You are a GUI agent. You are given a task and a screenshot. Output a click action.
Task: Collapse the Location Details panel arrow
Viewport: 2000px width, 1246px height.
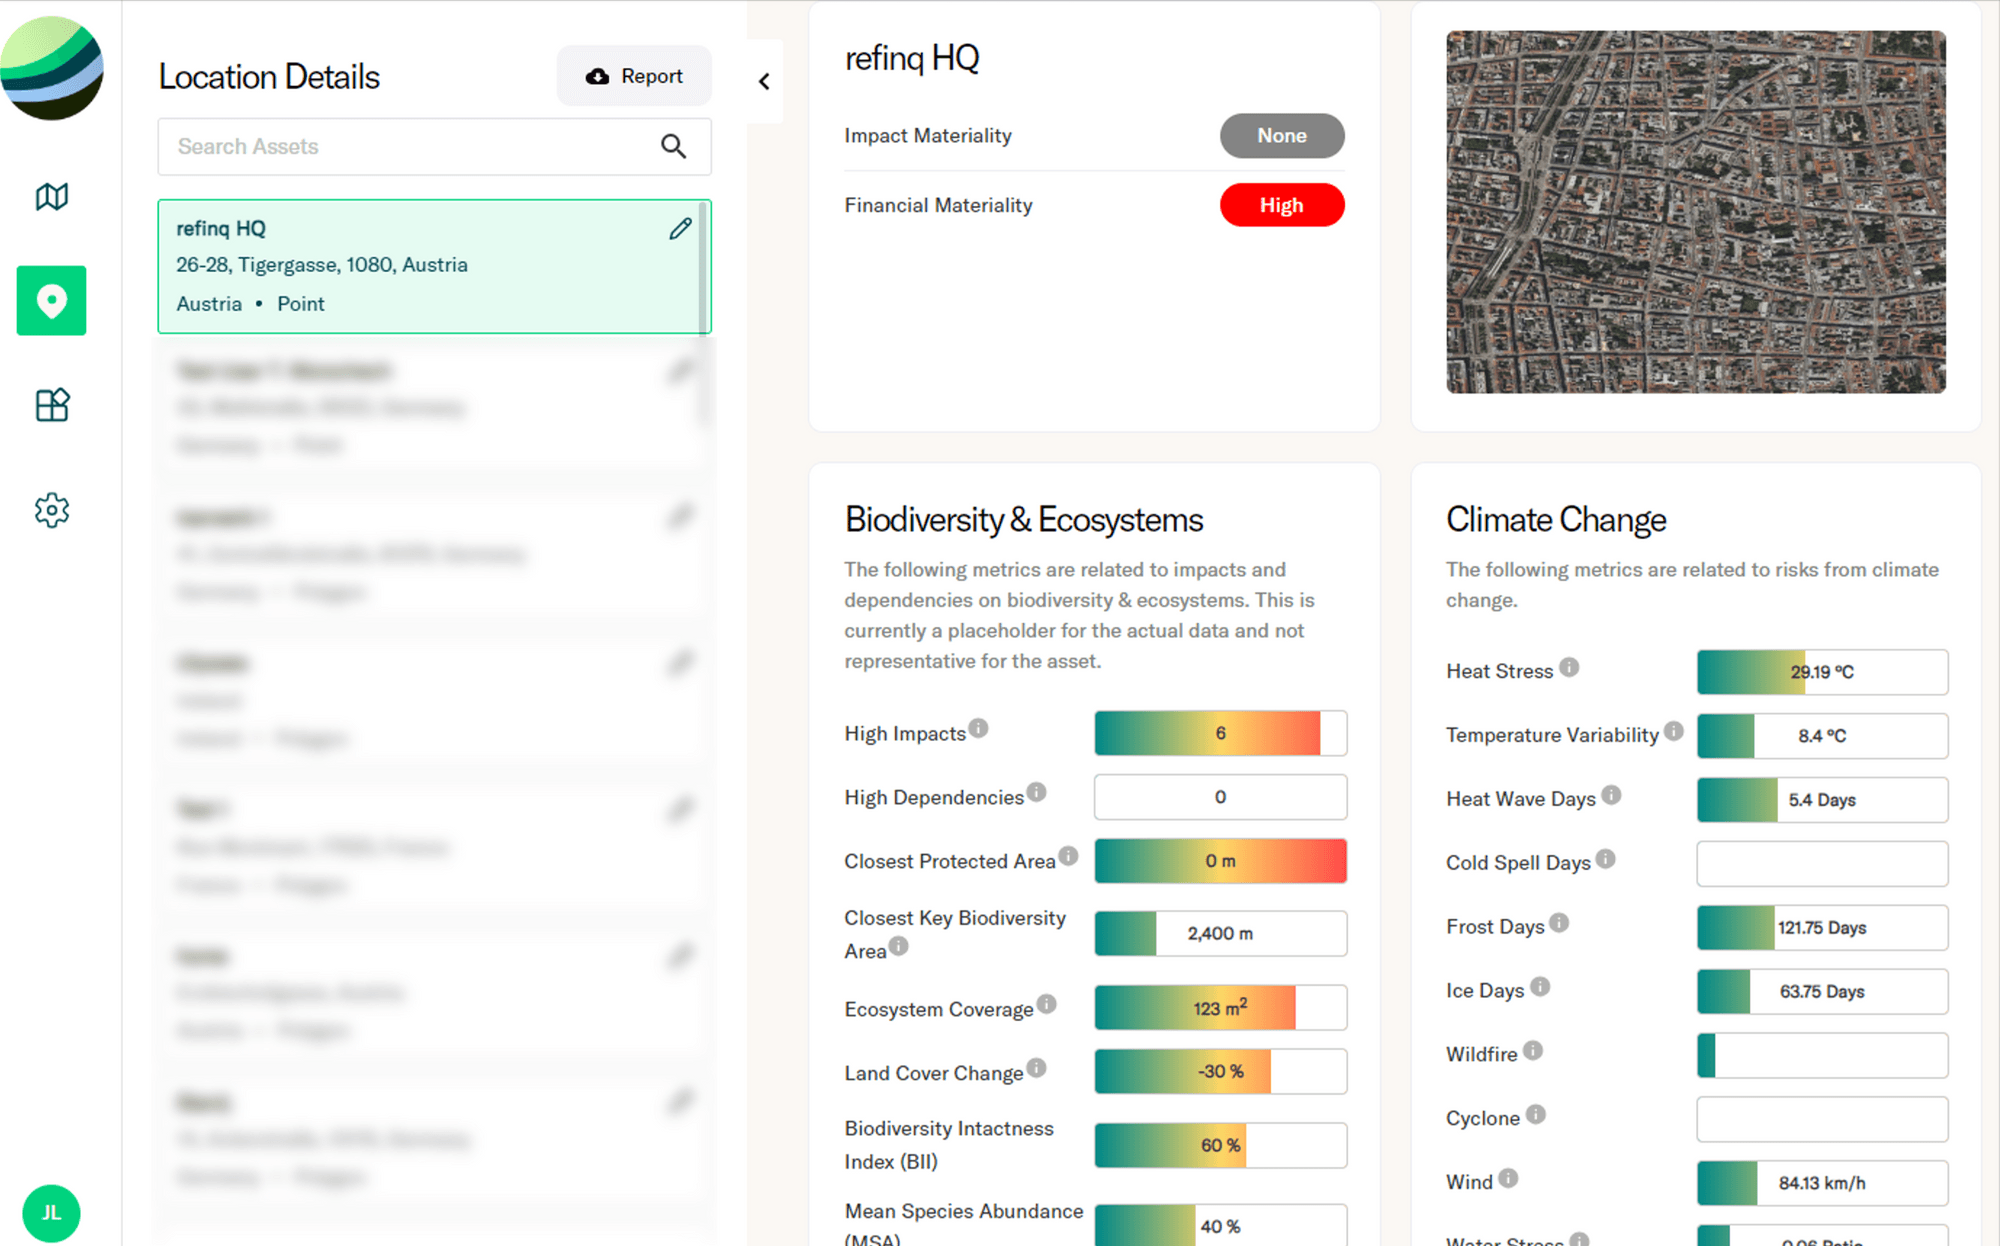pyautogui.click(x=764, y=81)
